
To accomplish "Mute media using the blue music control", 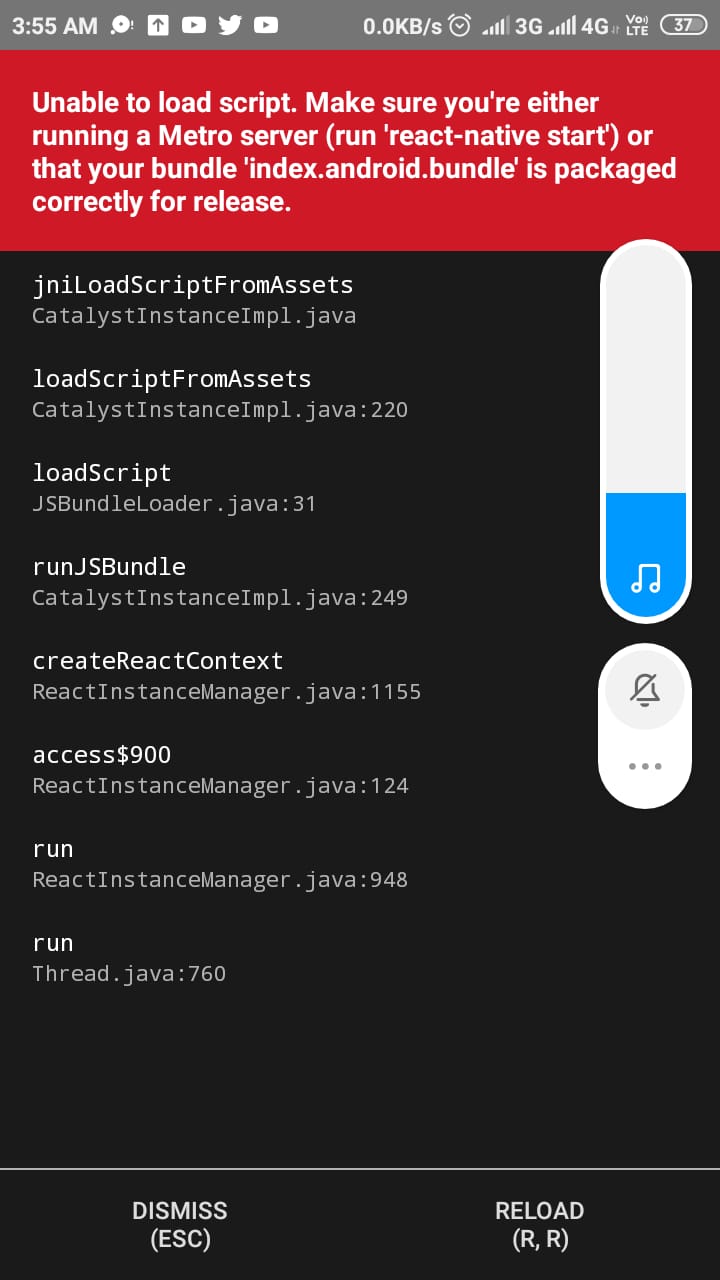I will coord(645,573).
